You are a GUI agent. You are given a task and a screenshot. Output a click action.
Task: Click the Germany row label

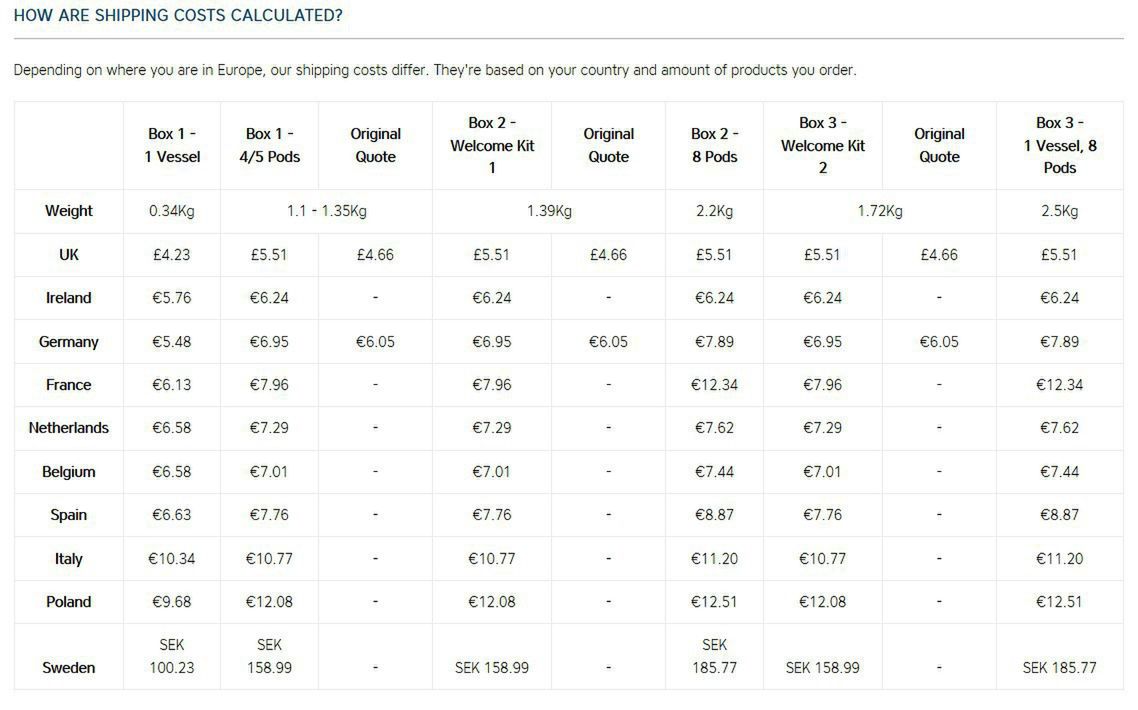click(68, 342)
